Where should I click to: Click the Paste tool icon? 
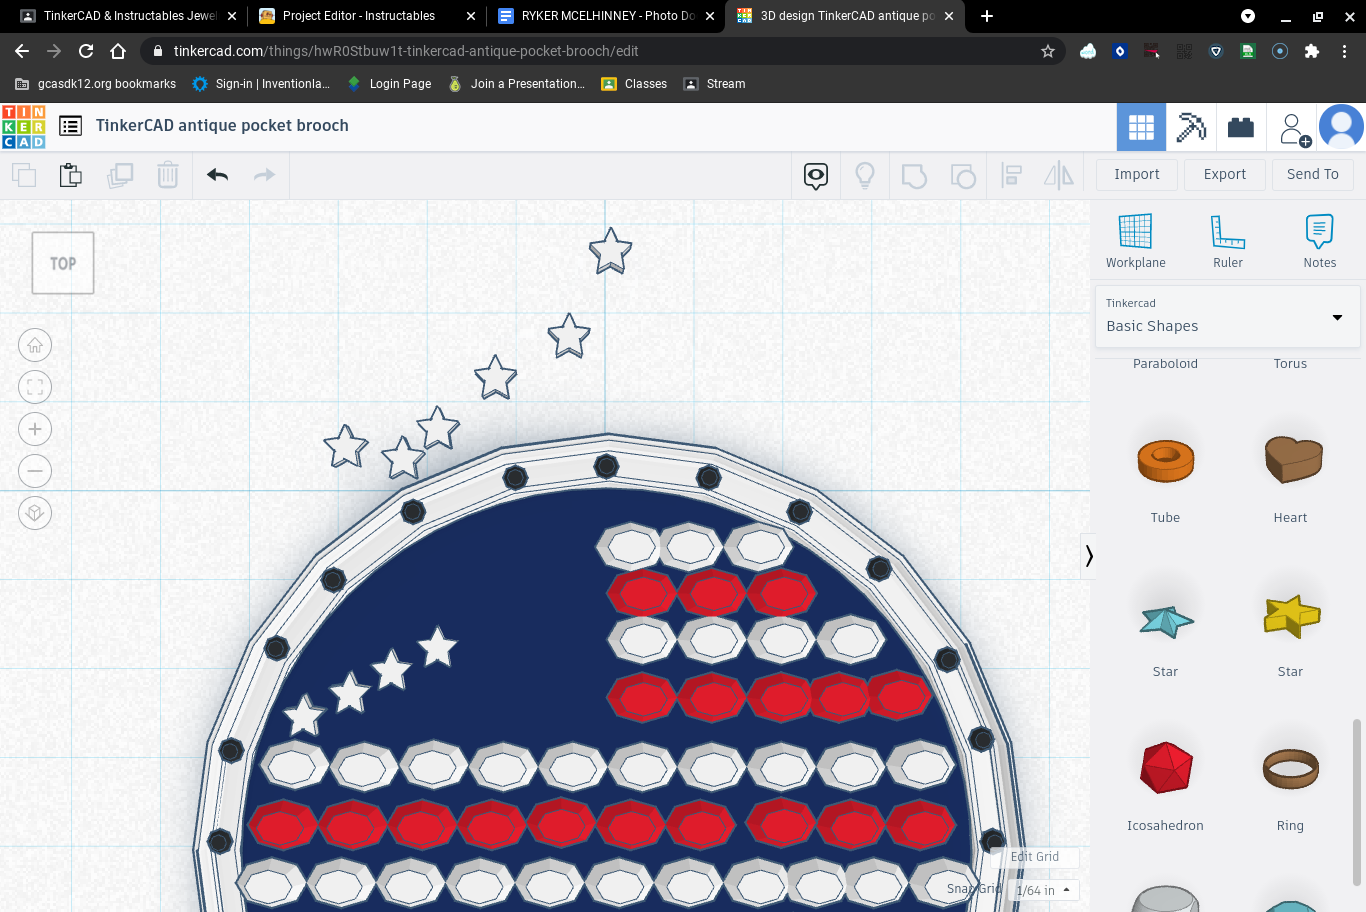(x=71, y=175)
